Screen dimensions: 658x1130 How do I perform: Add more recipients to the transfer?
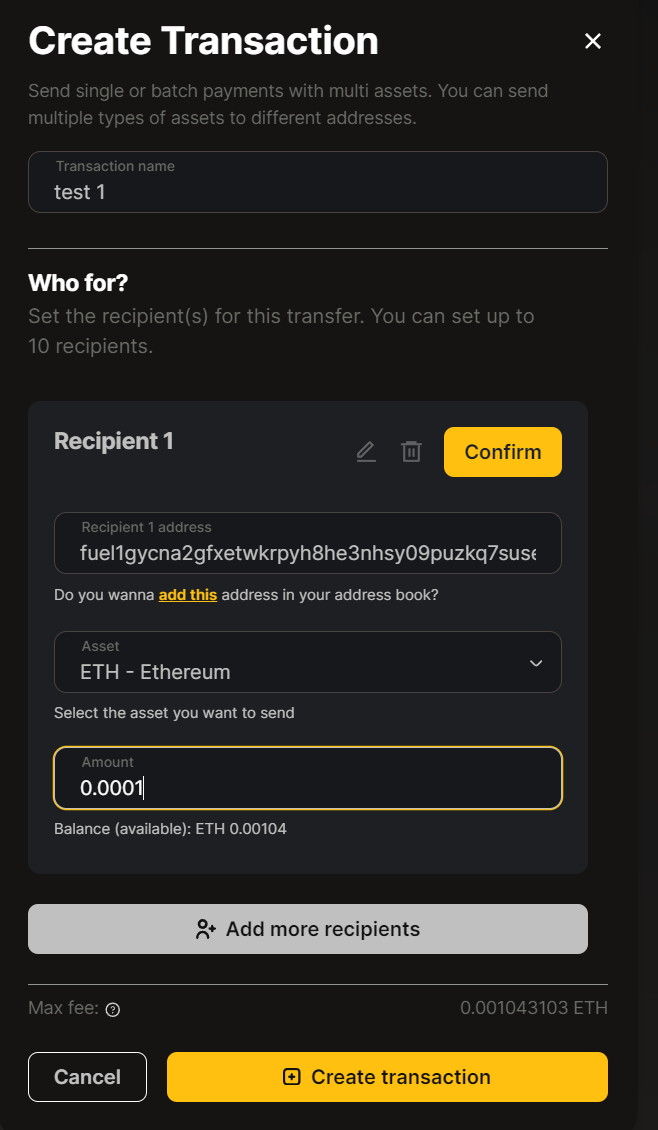308,929
